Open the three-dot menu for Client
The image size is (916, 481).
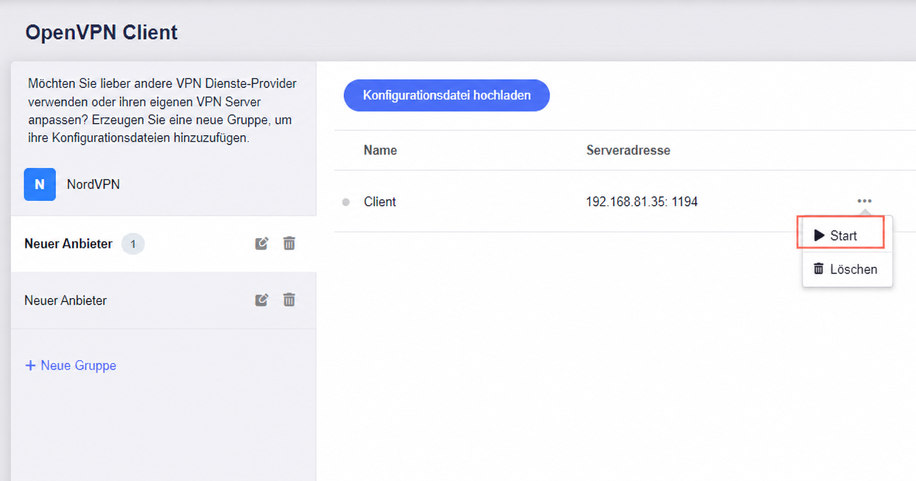click(865, 201)
